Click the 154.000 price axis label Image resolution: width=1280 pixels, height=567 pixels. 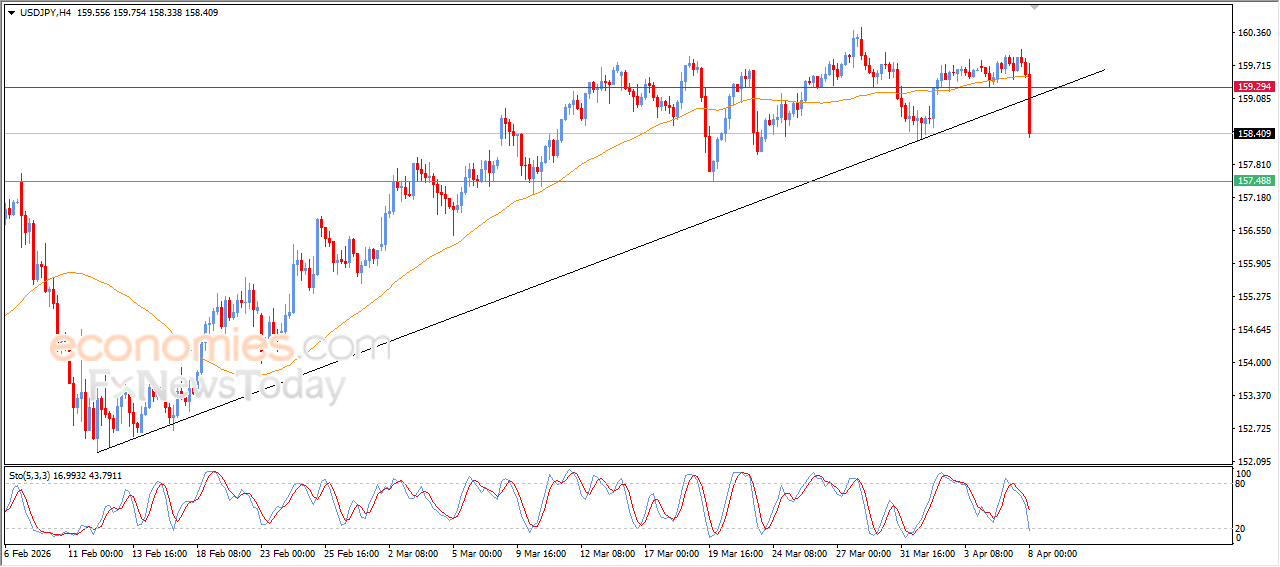1253,363
